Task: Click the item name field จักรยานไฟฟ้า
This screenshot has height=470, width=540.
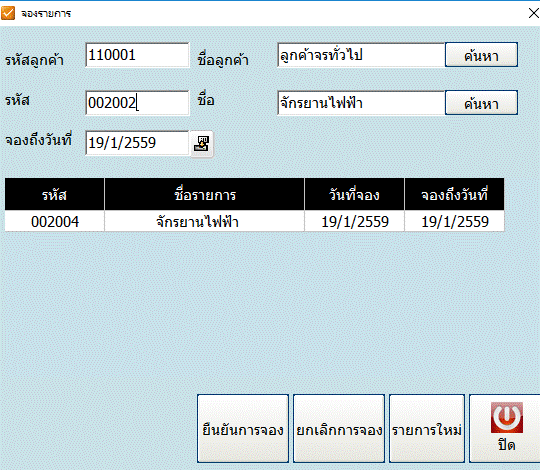Action: tap(361, 103)
